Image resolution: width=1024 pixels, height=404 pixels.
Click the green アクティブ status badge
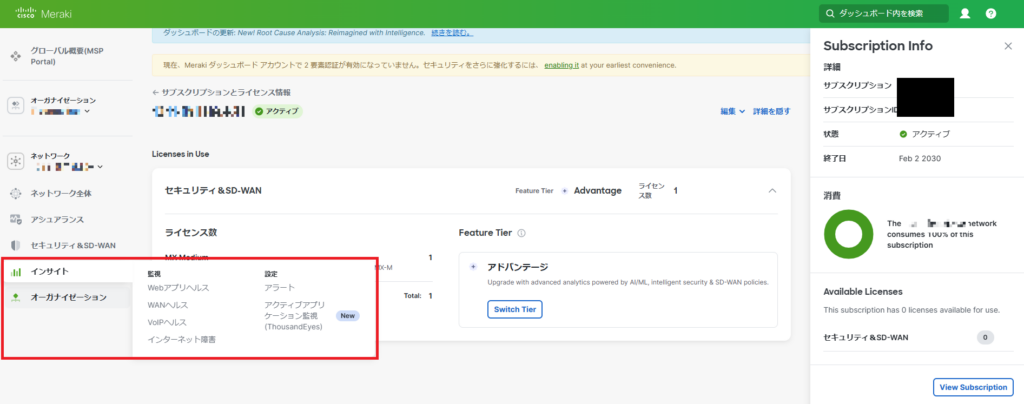click(278, 111)
